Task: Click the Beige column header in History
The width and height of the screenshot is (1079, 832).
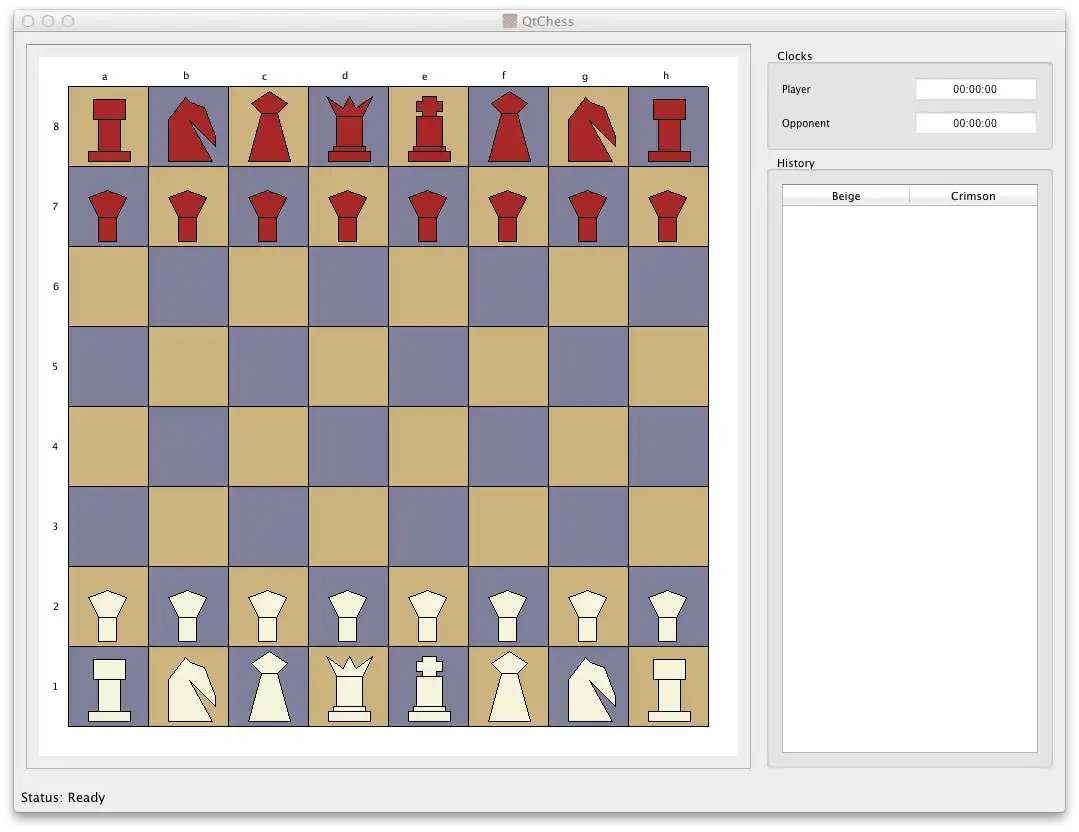Action: [x=846, y=196]
